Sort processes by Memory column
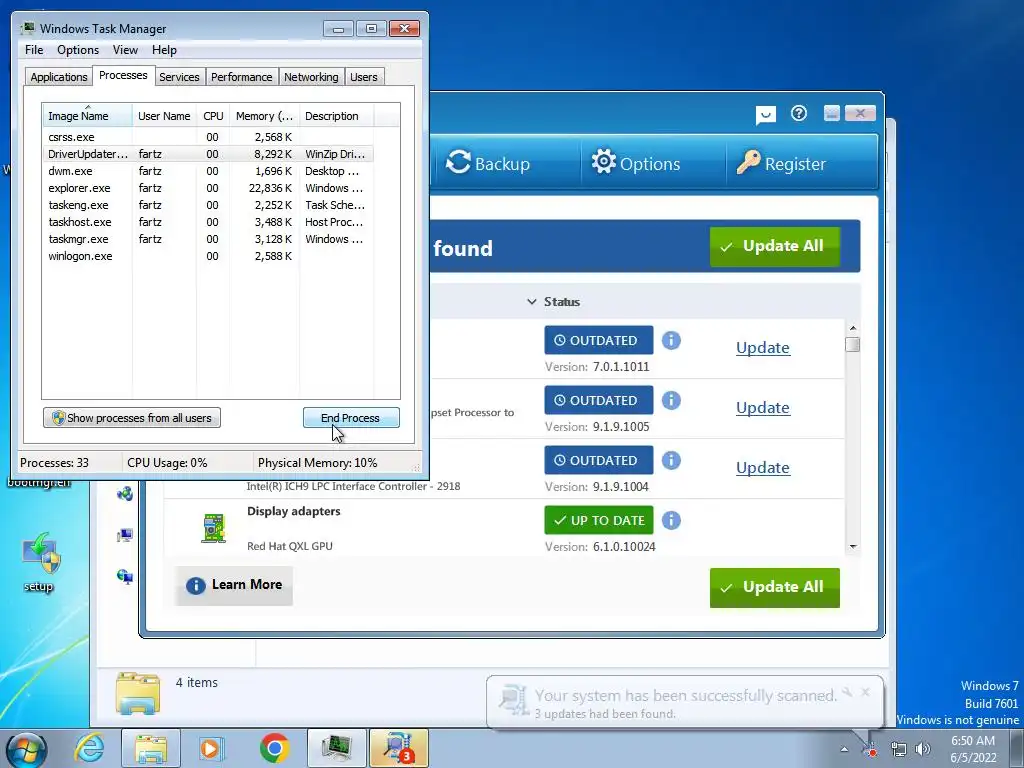 pyautogui.click(x=264, y=116)
